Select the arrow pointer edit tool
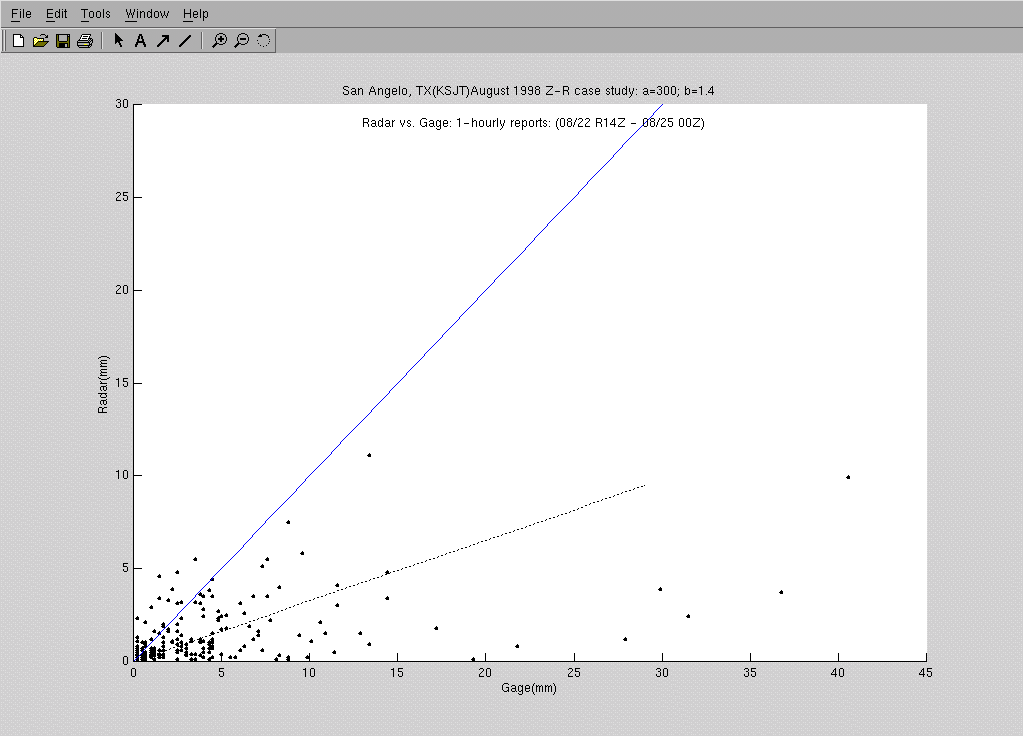Screen dimensions: 1023x736 118,40
